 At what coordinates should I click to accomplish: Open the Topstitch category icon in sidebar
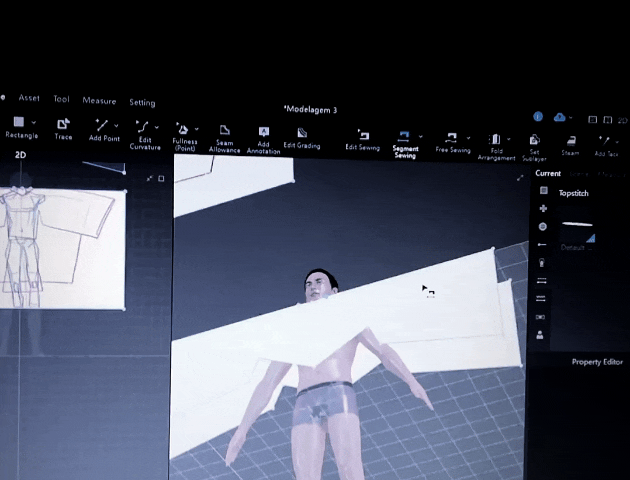point(541,280)
